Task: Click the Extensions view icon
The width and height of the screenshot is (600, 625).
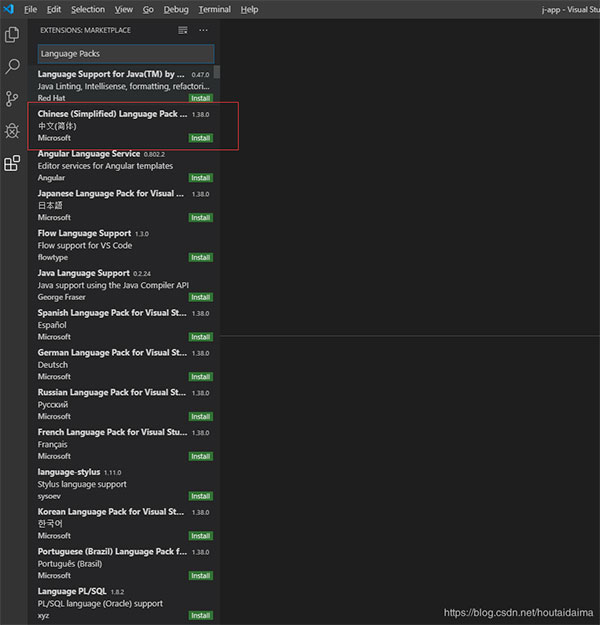Action: 12,163
